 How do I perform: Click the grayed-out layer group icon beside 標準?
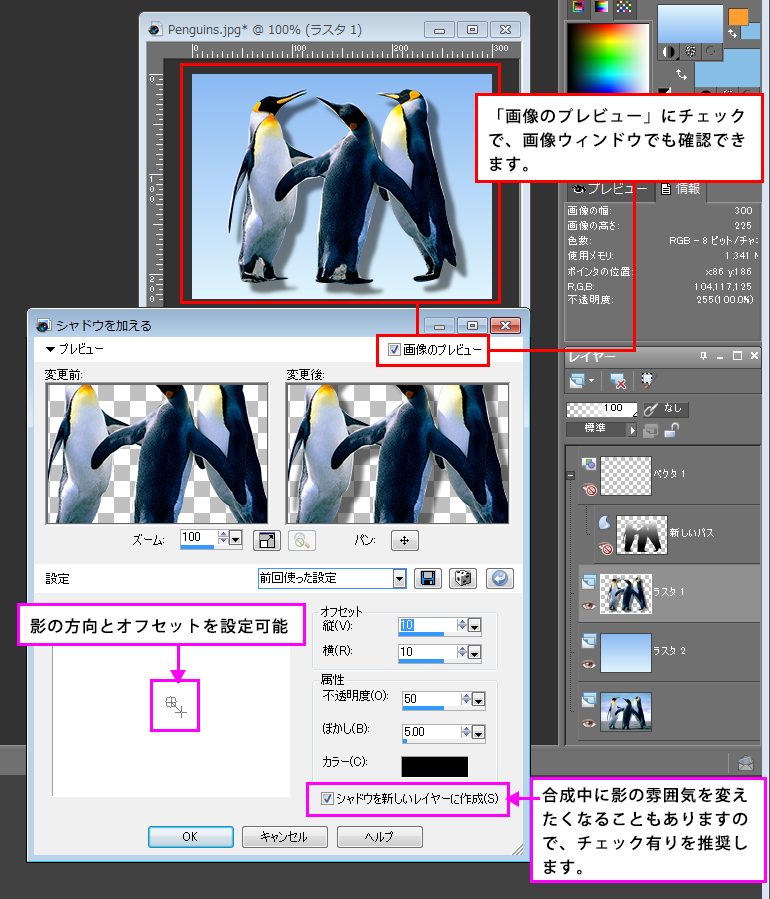click(651, 430)
